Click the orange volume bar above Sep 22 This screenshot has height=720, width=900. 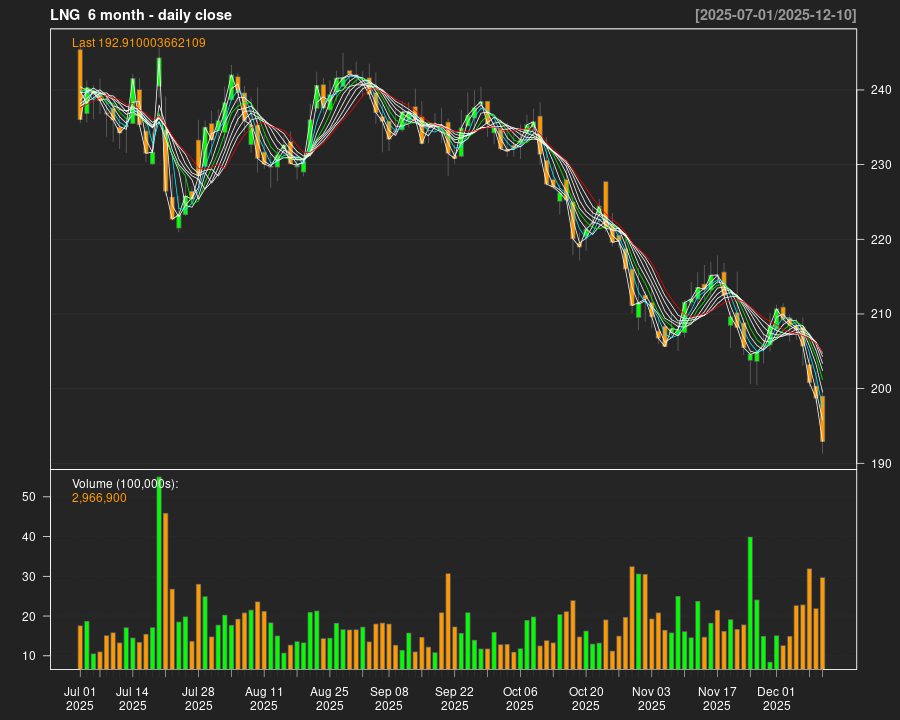pos(448,620)
